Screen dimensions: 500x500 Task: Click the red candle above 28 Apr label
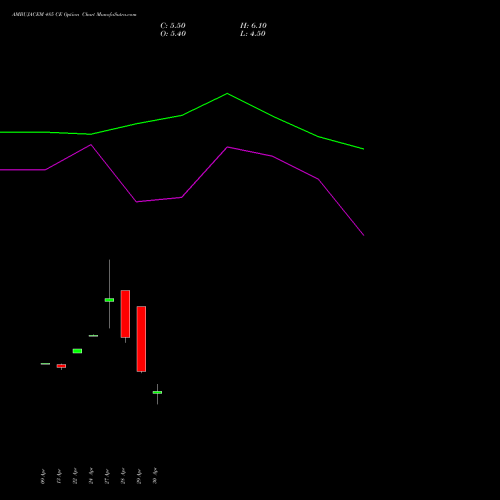coord(125,314)
